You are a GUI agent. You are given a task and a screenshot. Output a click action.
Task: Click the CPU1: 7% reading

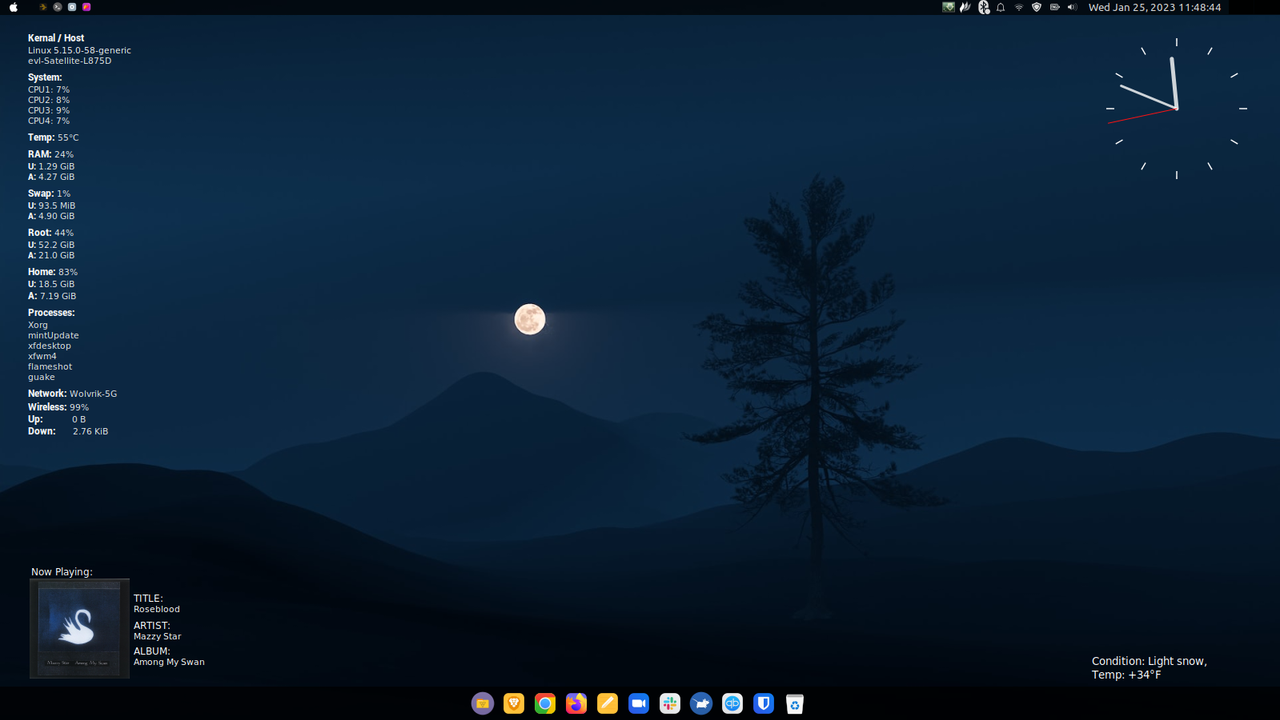click(49, 90)
